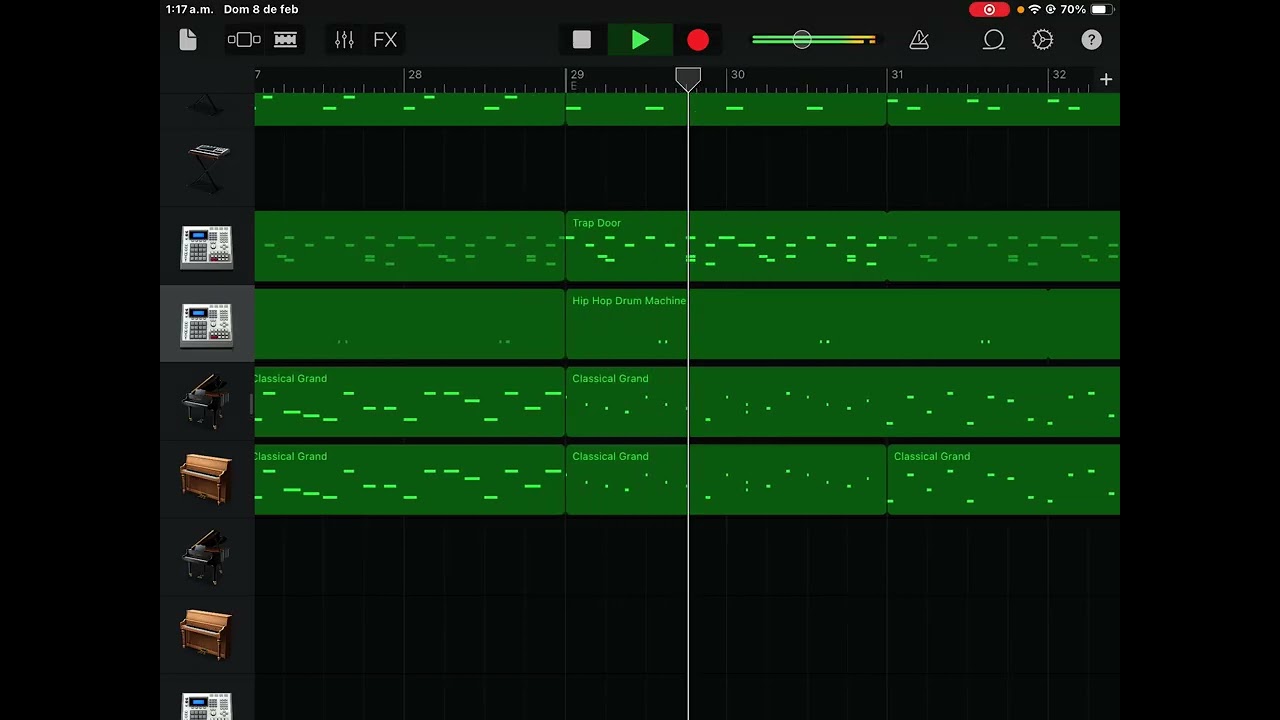Tap the red screen recording indicator
The image size is (1280, 720).
[990, 9]
